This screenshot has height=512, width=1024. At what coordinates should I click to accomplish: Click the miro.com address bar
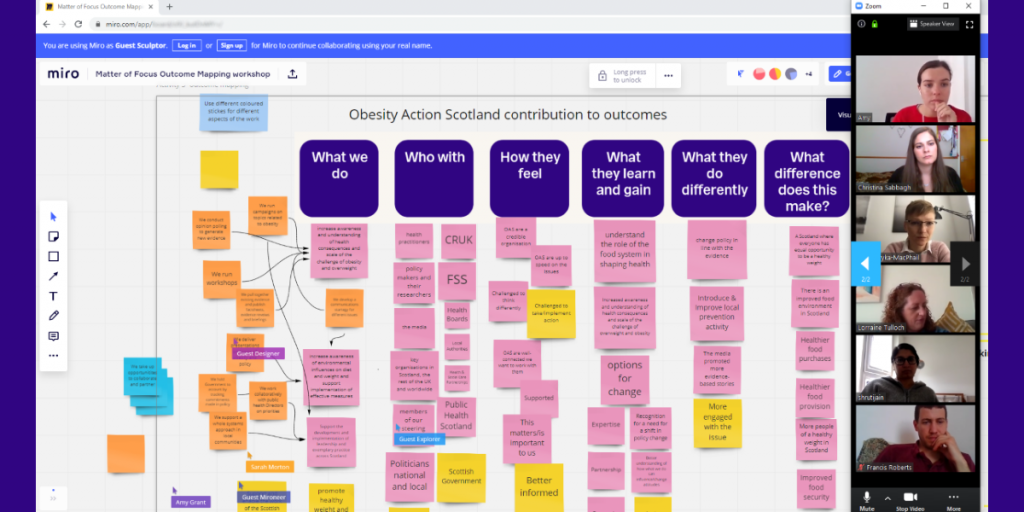[x=457, y=24]
